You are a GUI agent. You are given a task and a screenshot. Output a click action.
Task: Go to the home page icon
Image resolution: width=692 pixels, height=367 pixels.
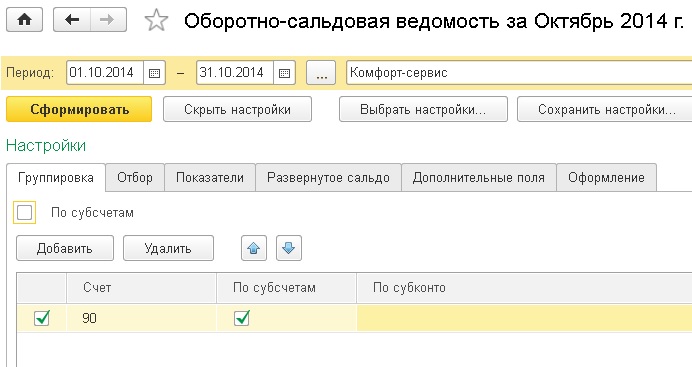(24, 20)
